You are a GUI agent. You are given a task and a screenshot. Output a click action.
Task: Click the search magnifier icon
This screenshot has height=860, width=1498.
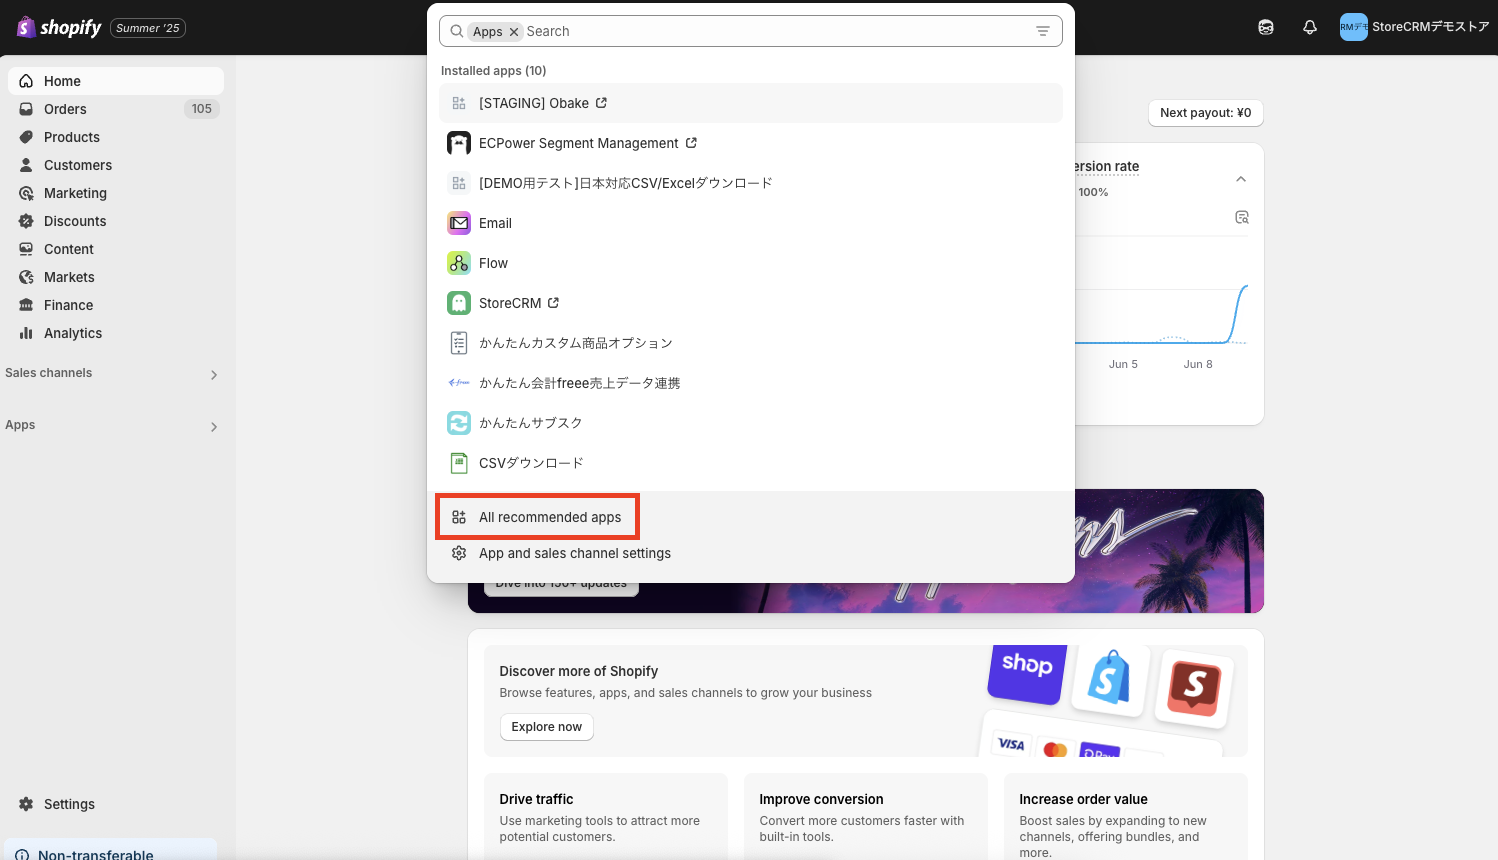(457, 31)
